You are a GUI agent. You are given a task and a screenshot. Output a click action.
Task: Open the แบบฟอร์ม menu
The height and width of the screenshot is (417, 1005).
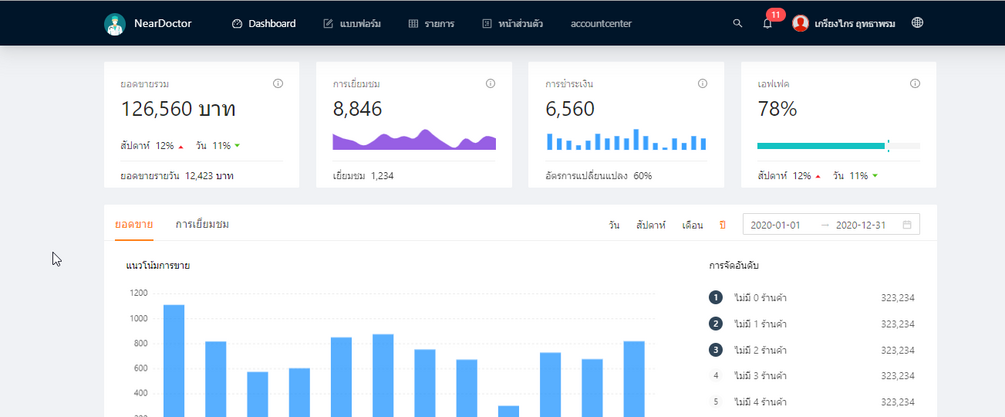352,24
